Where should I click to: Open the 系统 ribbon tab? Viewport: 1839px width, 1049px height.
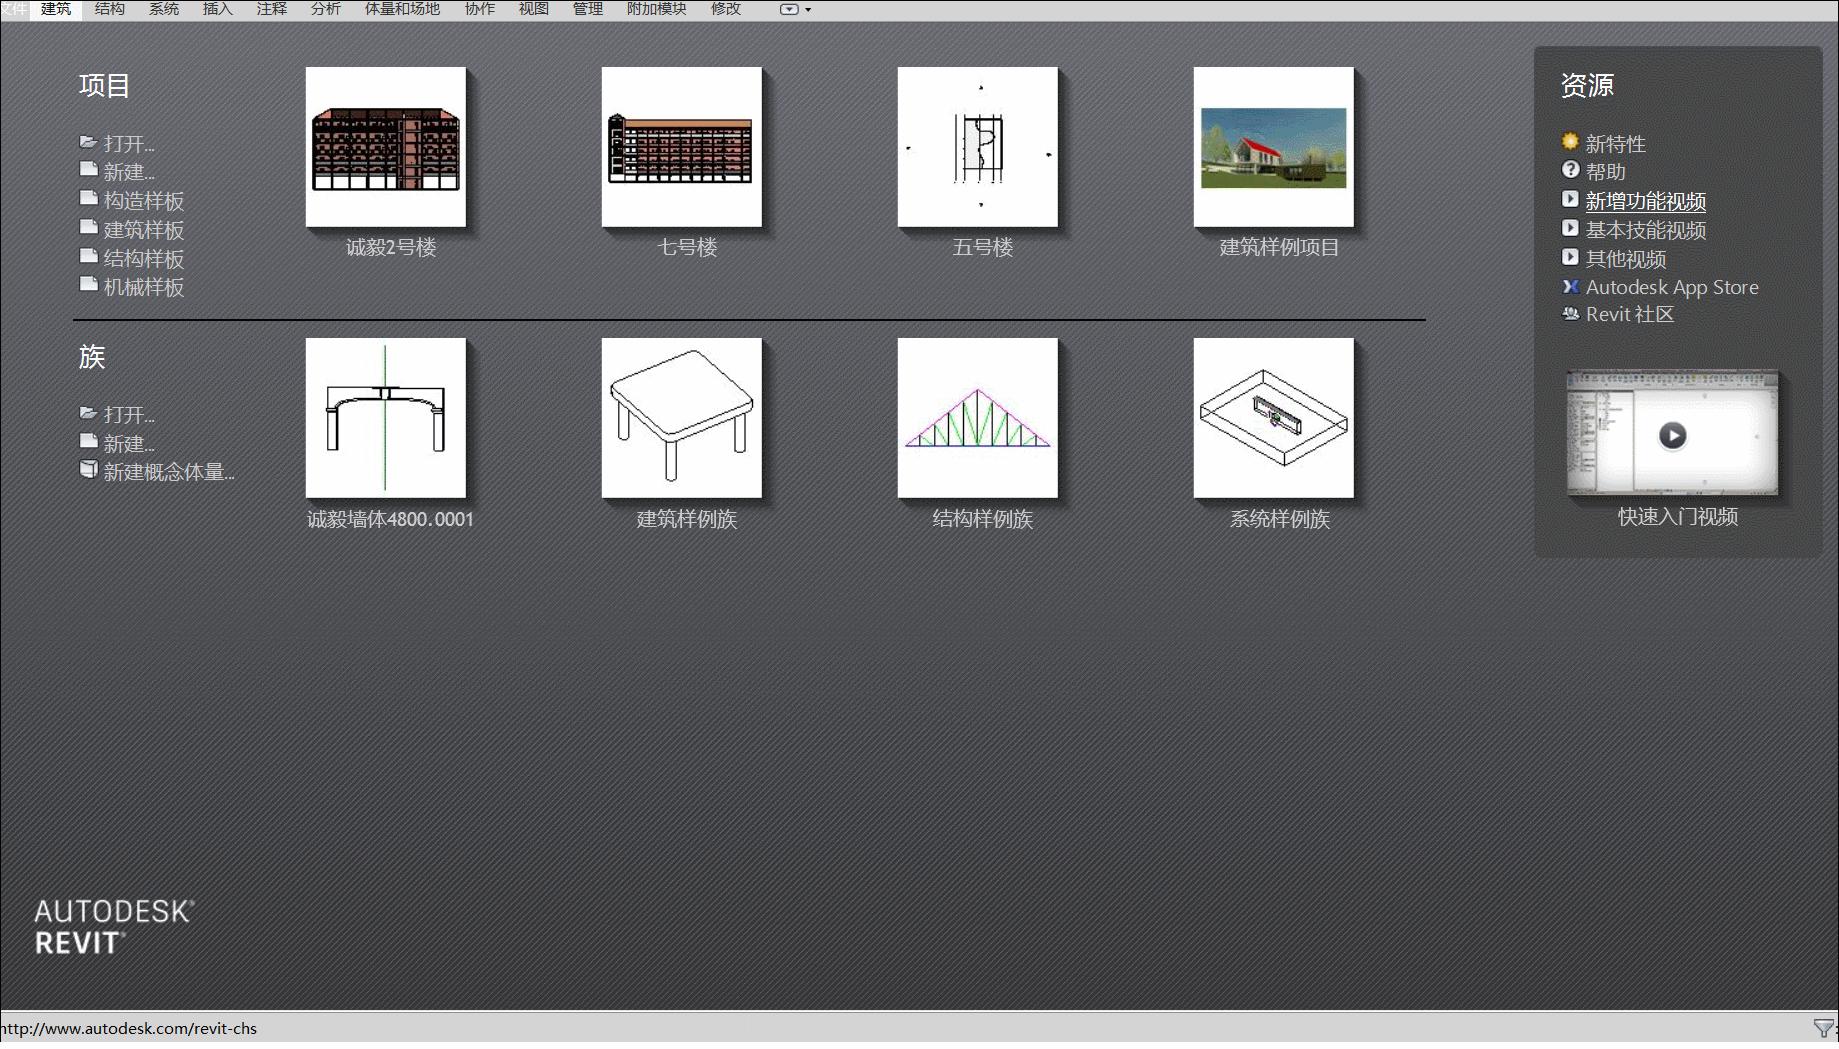[164, 9]
